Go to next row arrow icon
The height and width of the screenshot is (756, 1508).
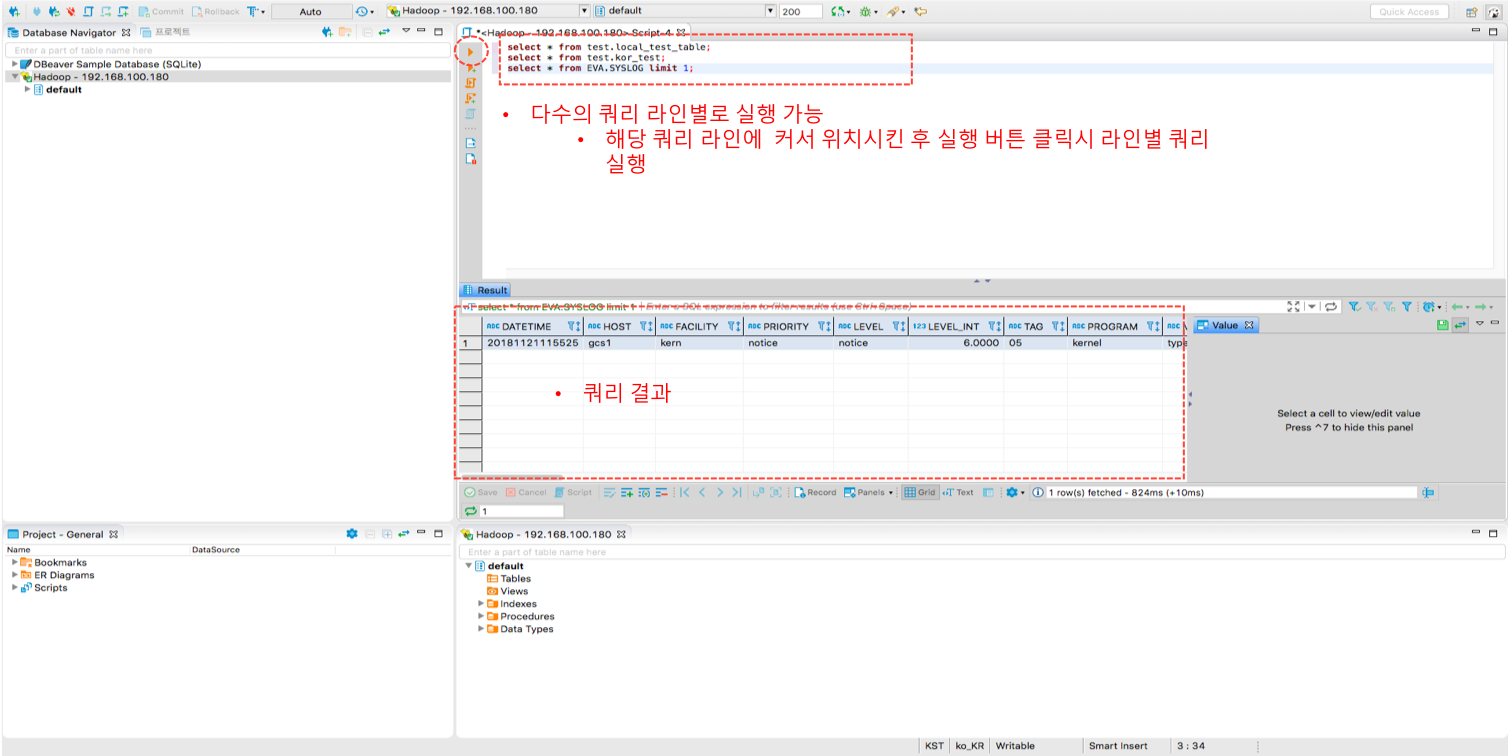point(719,493)
